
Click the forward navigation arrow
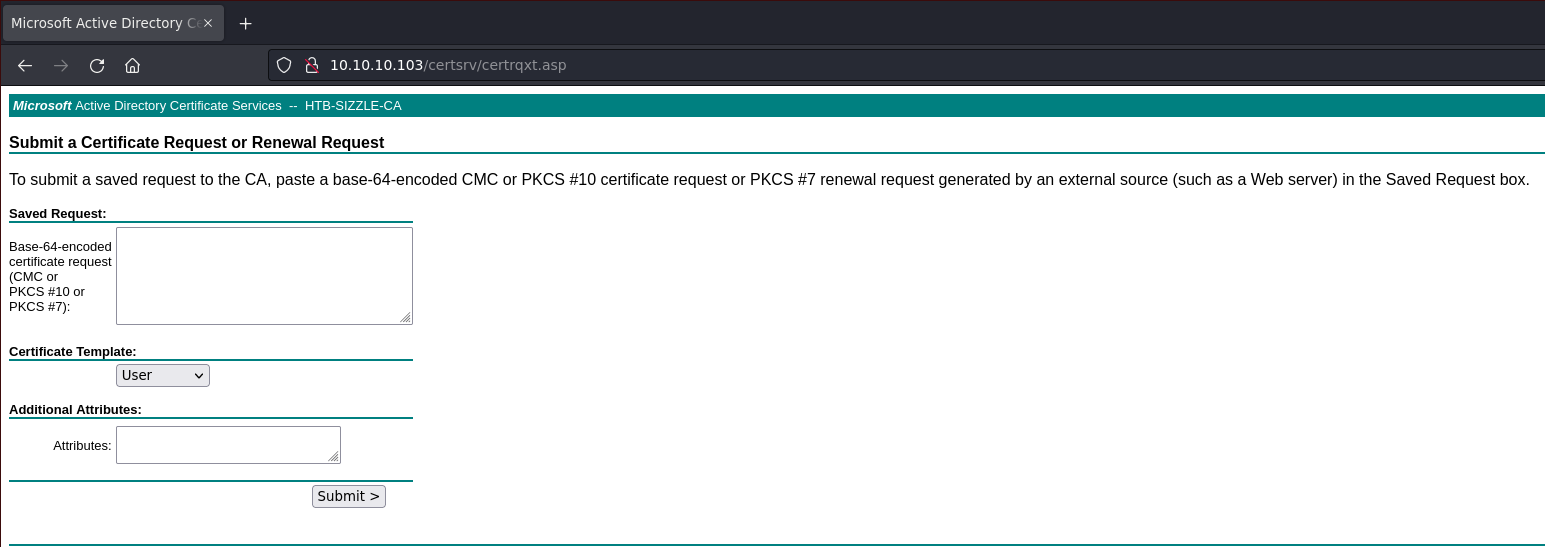coord(61,66)
